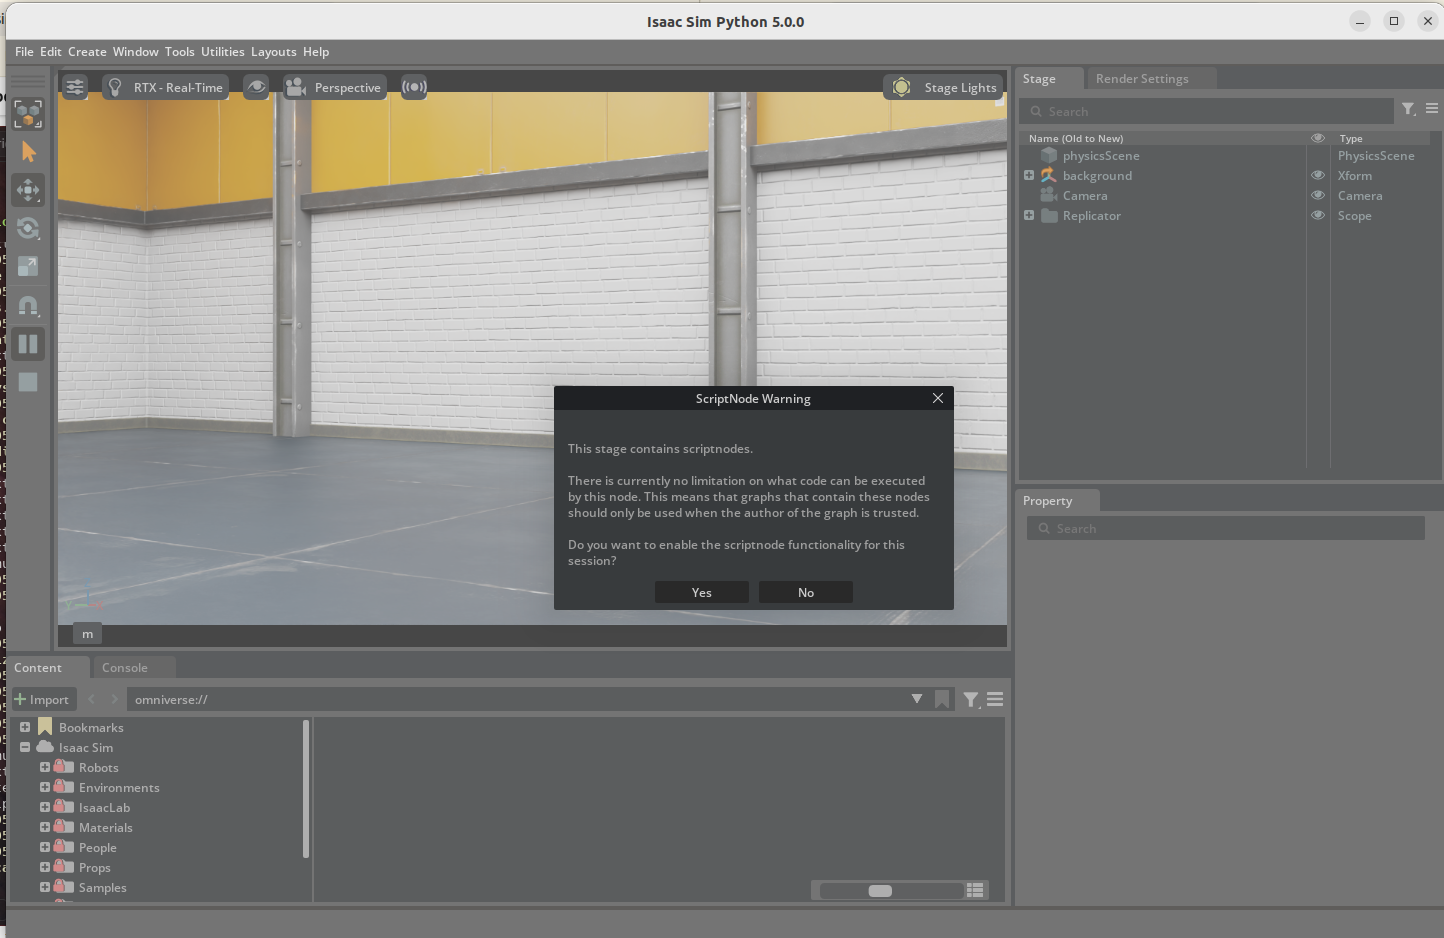
Task: Toggle list/grid view in Content browser
Action: point(976,890)
